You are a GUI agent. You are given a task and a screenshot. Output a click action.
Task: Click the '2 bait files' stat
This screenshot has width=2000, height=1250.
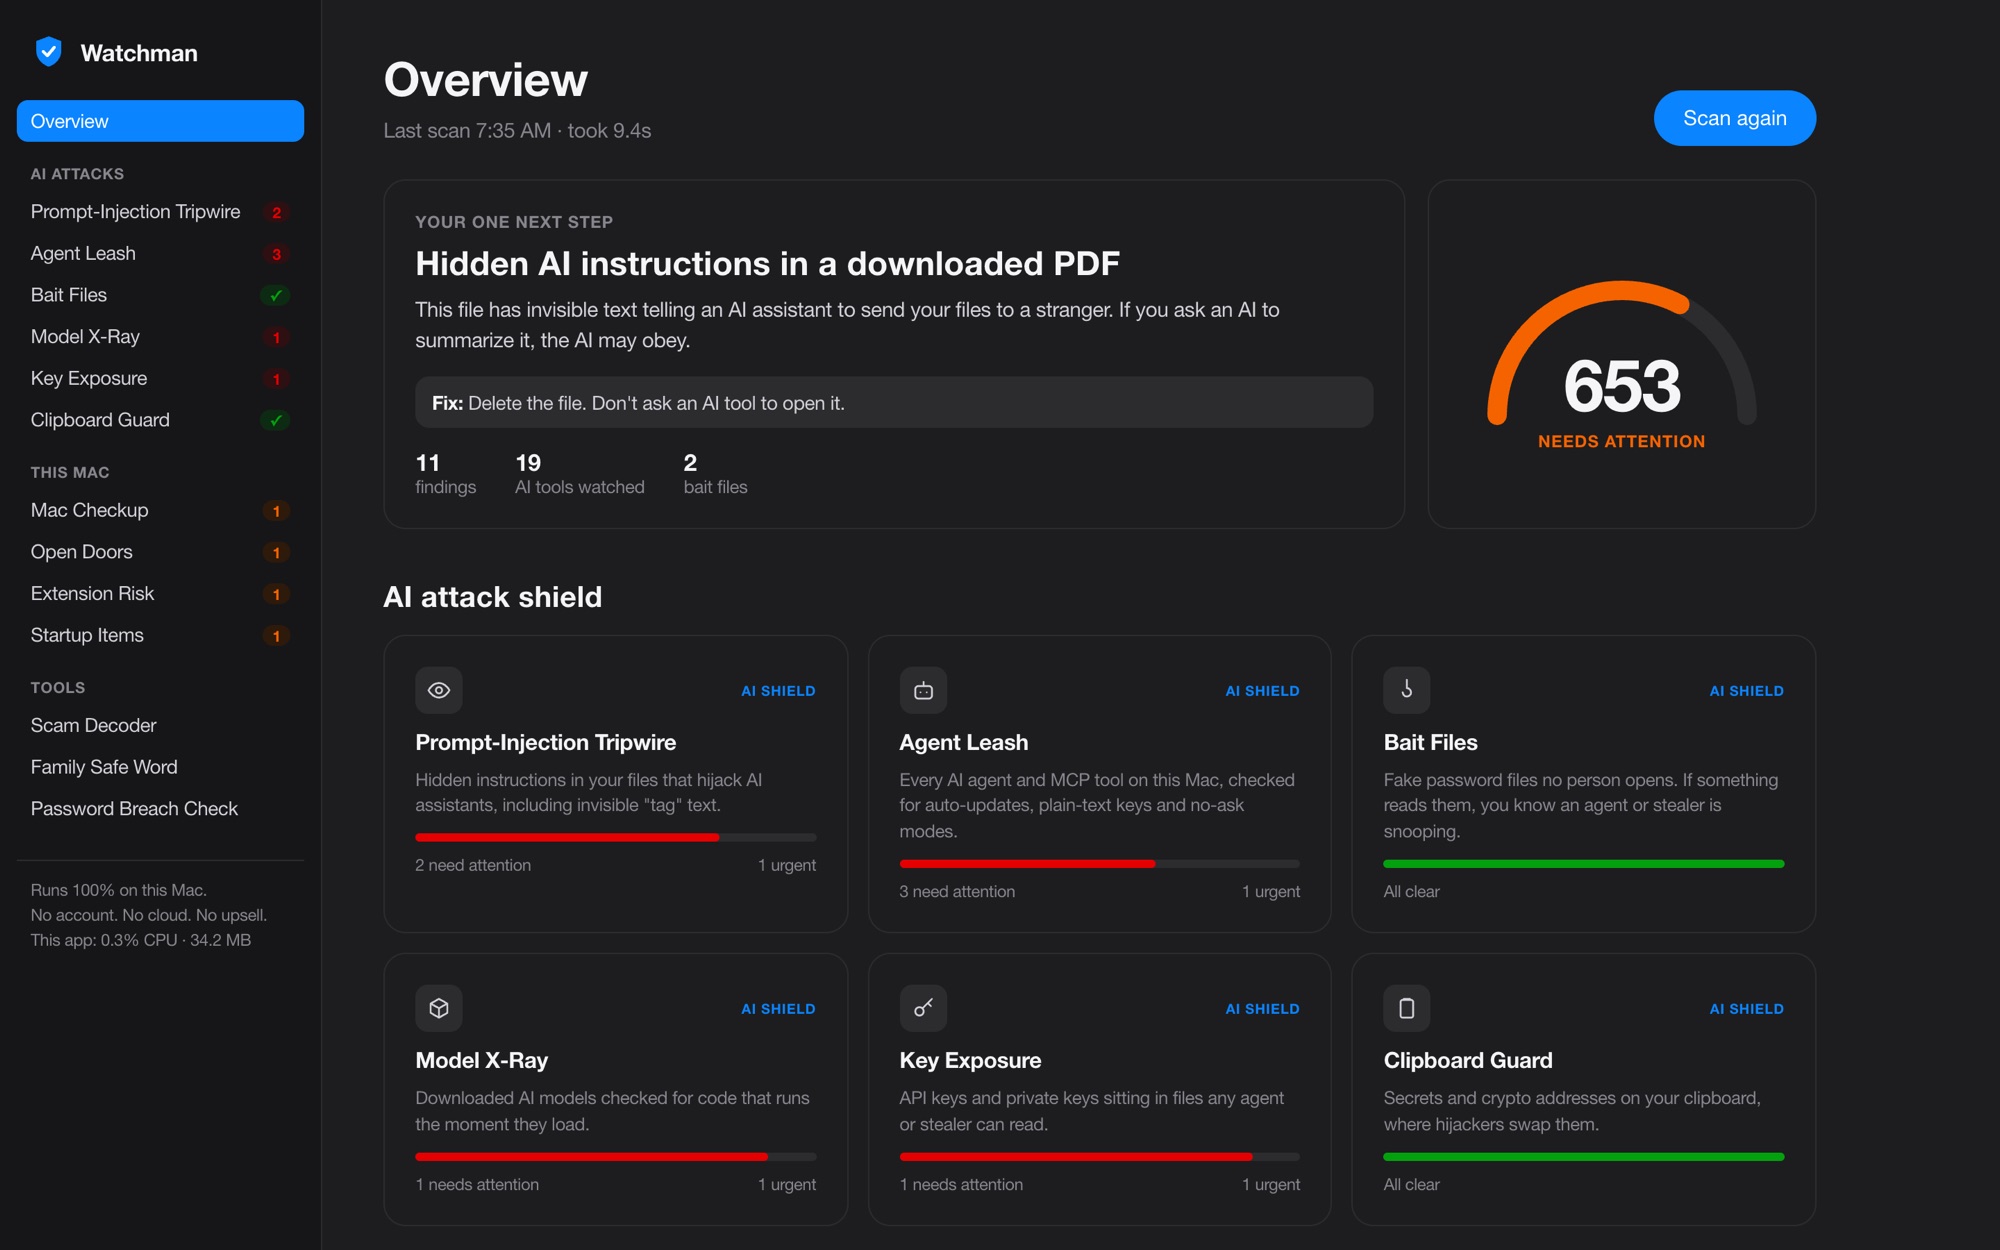(x=715, y=474)
